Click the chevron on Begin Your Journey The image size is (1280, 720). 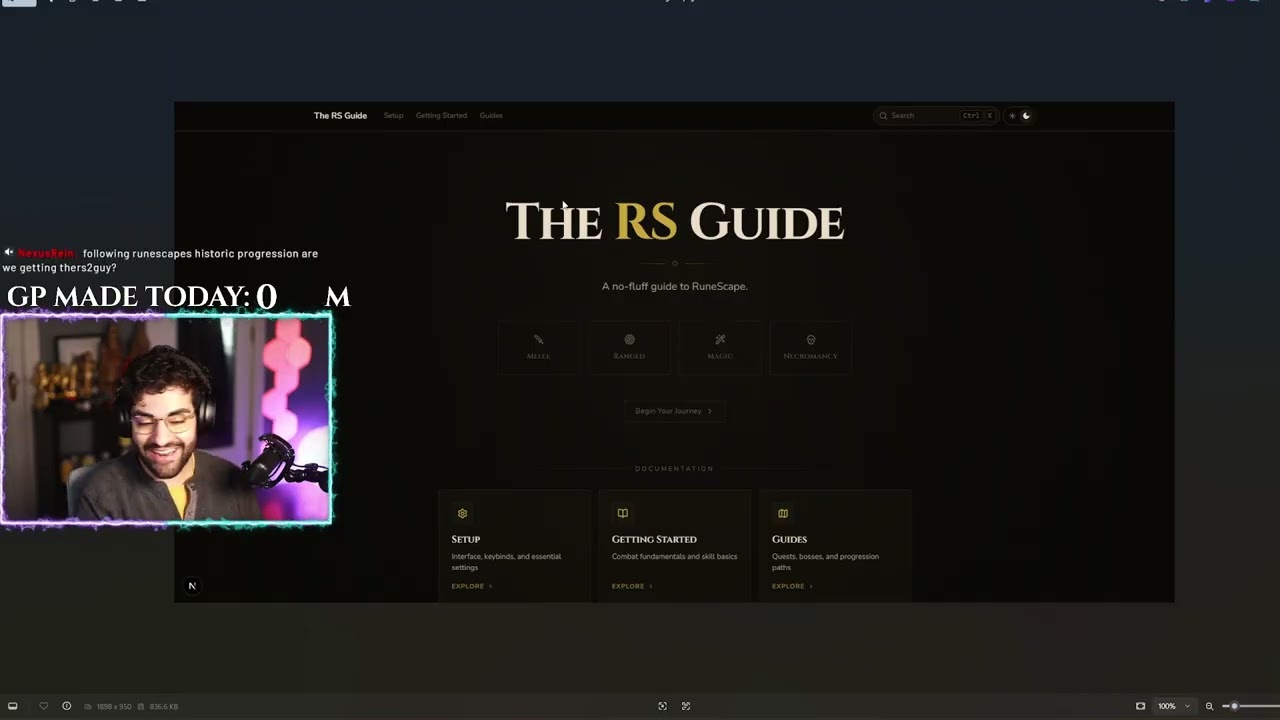pos(710,411)
